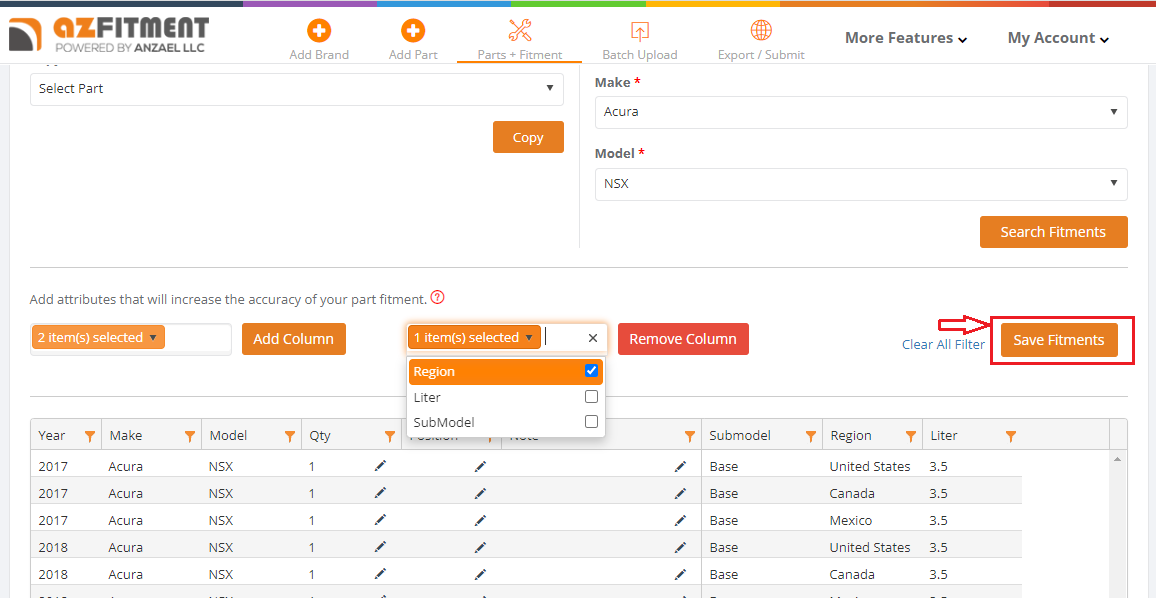Image resolution: width=1156 pixels, height=598 pixels.
Task: Edit Qty for the 2017 United States row
Action: click(380, 466)
